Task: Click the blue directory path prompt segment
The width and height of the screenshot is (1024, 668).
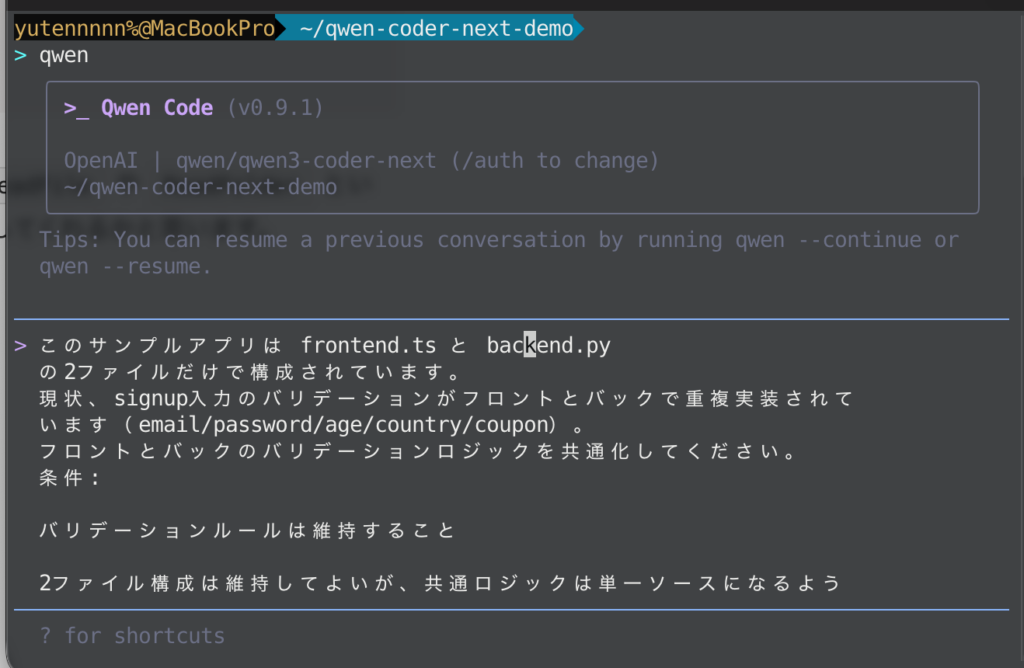Action: coord(436,29)
